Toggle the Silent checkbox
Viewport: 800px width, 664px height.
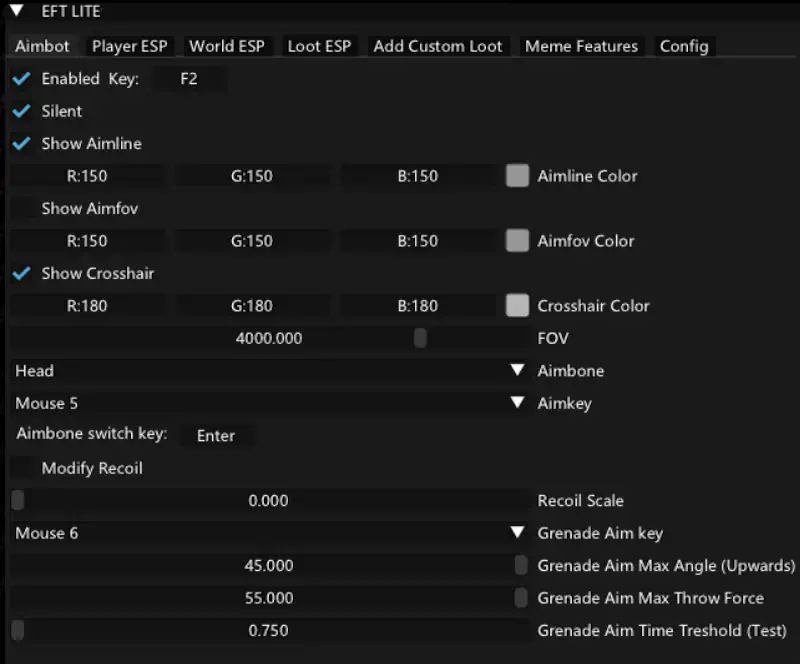tap(21, 111)
